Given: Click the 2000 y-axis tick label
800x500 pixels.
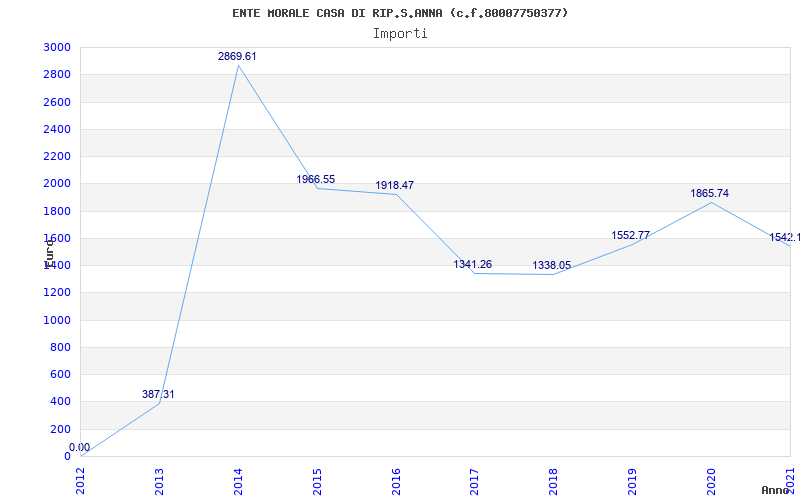Looking at the screenshot, I should (57, 184).
